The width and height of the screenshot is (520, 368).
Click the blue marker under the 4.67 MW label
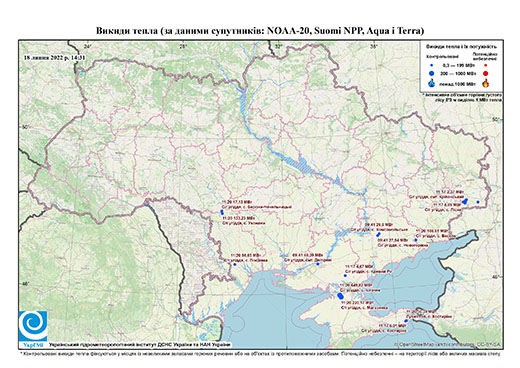click(x=345, y=276)
